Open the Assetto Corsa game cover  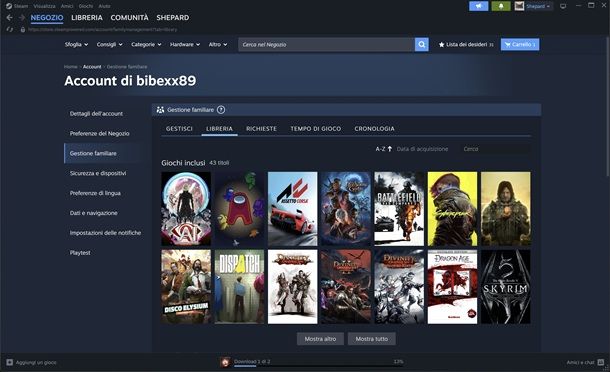click(x=293, y=209)
